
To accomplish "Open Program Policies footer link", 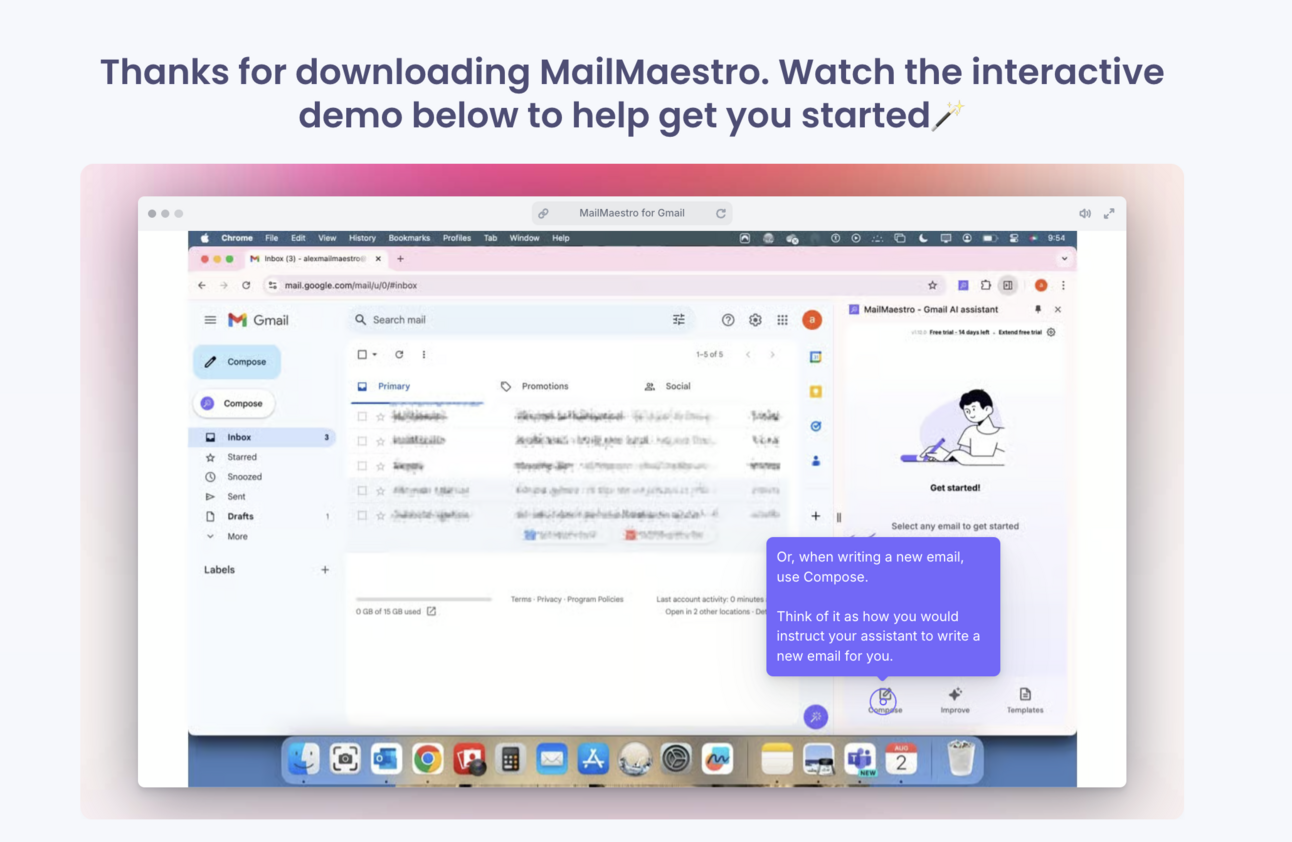I will (595, 599).
